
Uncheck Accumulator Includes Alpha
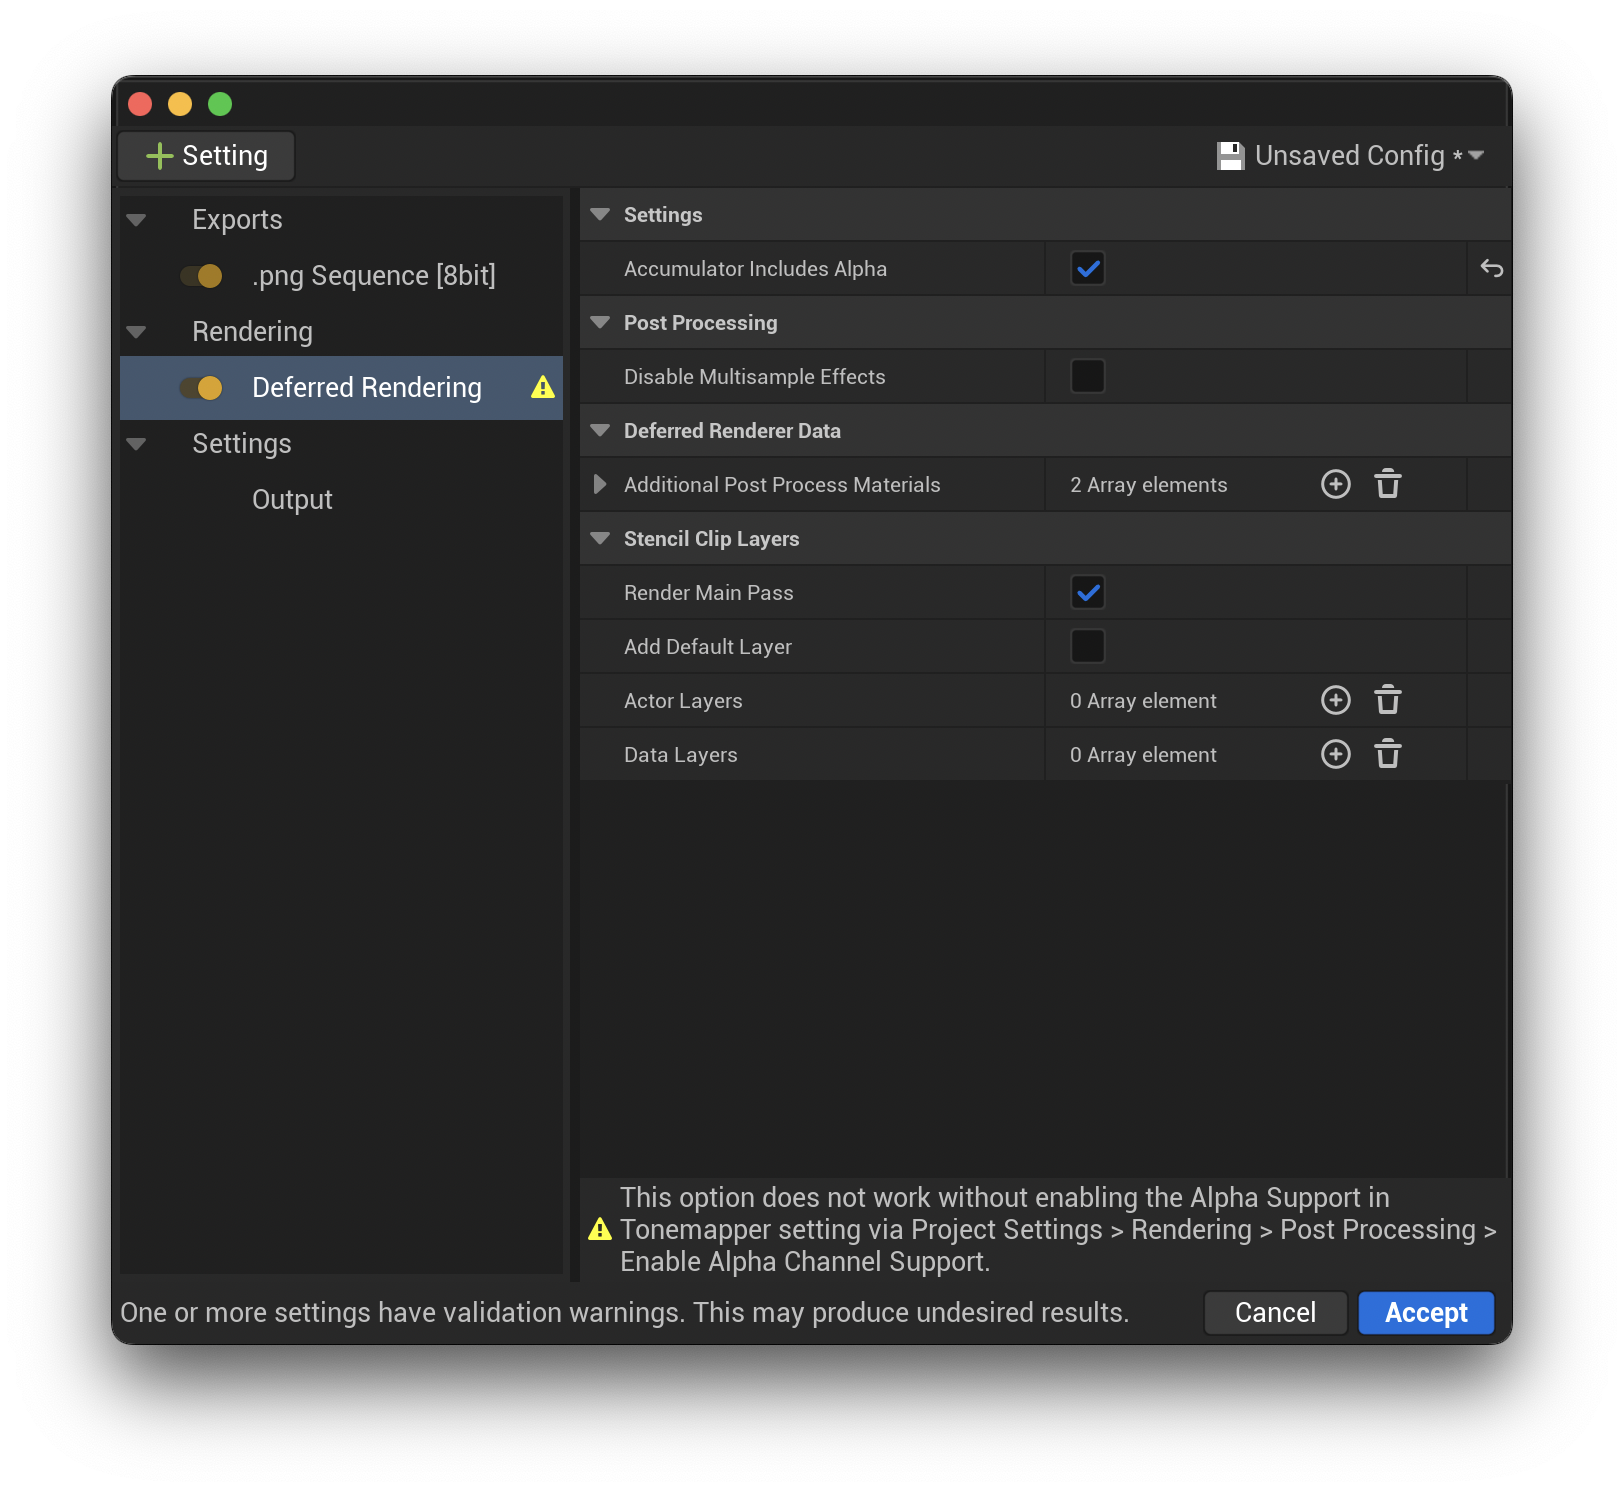coord(1087,268)
